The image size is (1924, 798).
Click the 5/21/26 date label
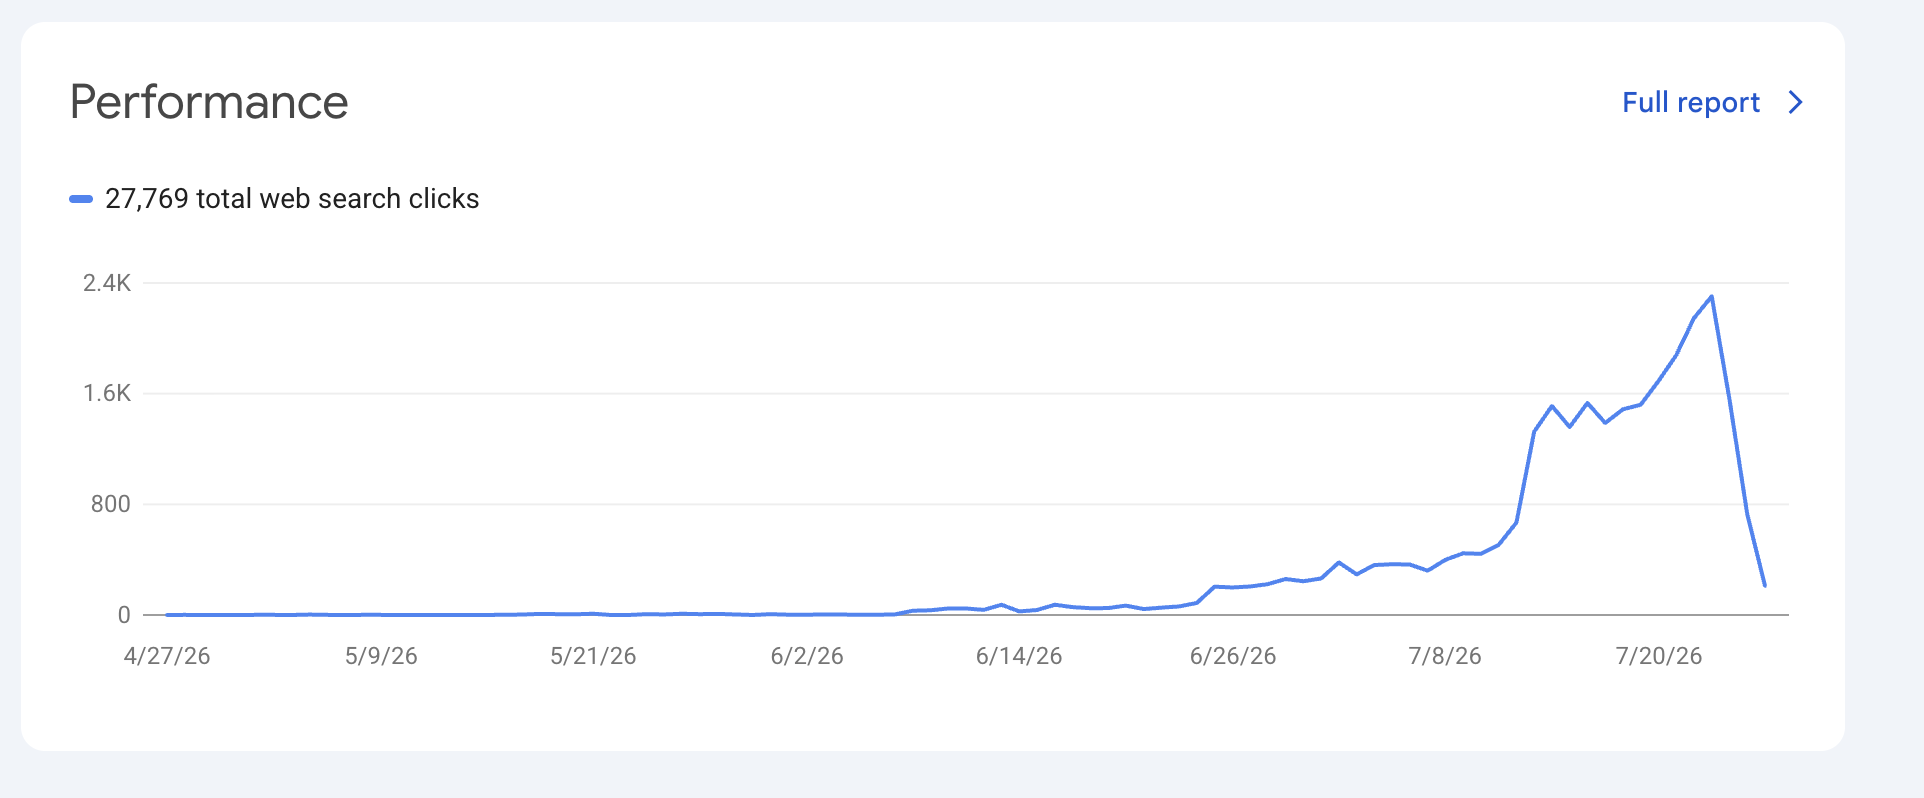[593, 656]
